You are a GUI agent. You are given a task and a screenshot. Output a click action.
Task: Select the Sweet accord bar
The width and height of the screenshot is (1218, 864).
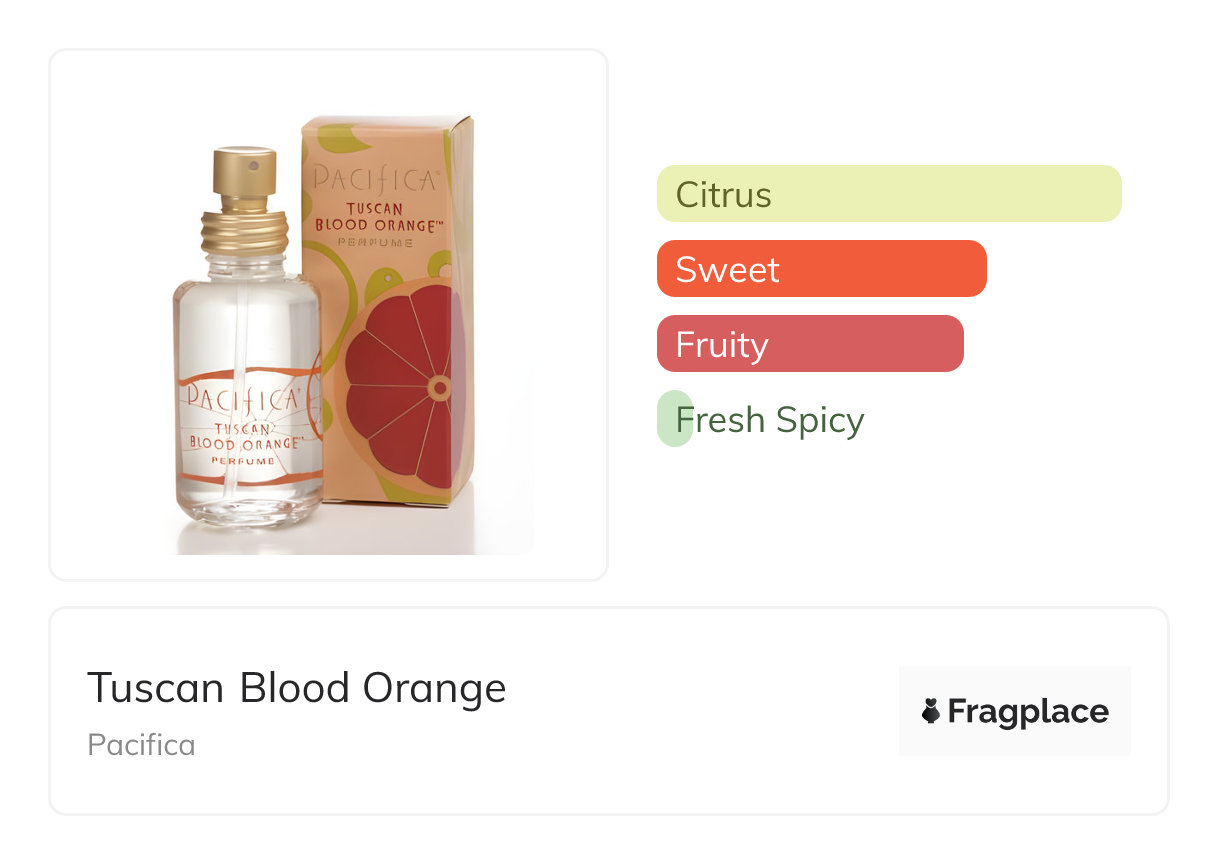coord(821,269)
